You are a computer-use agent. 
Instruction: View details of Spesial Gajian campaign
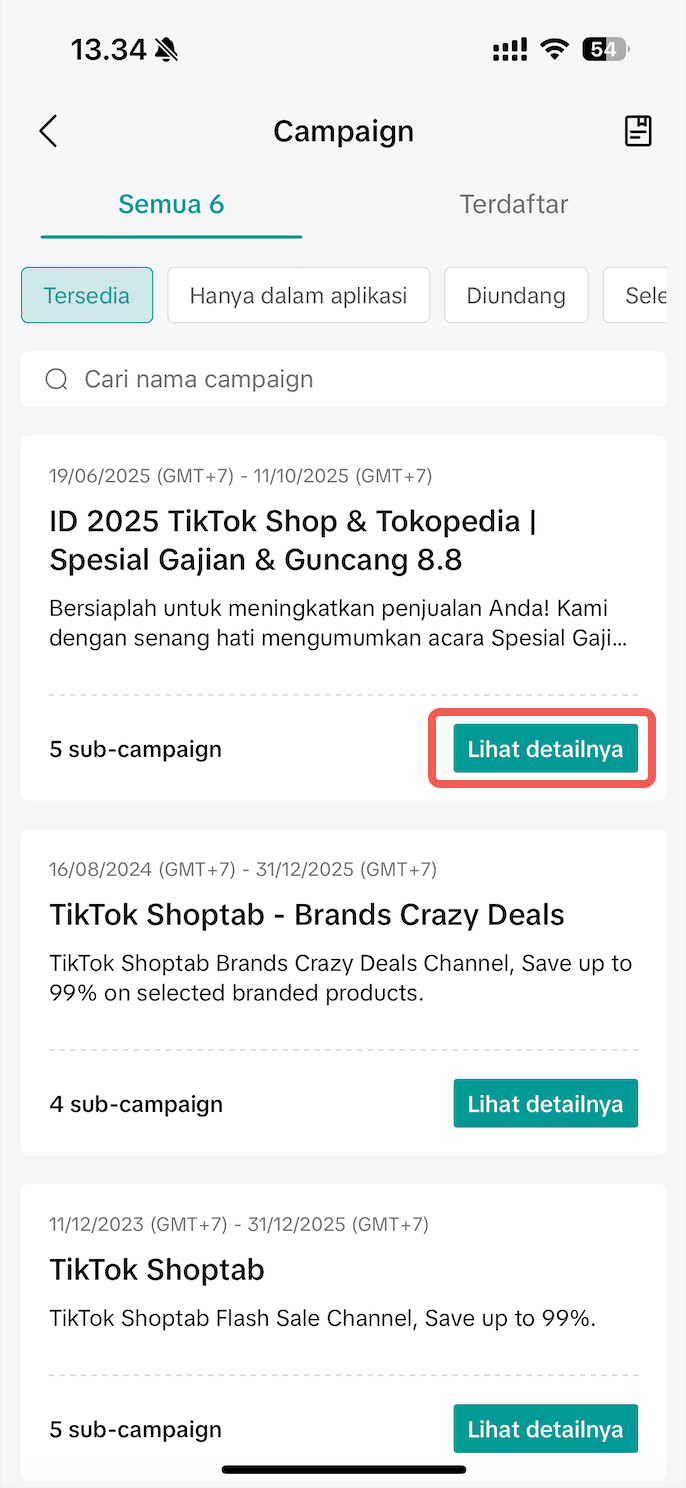(x=545, y=749)
